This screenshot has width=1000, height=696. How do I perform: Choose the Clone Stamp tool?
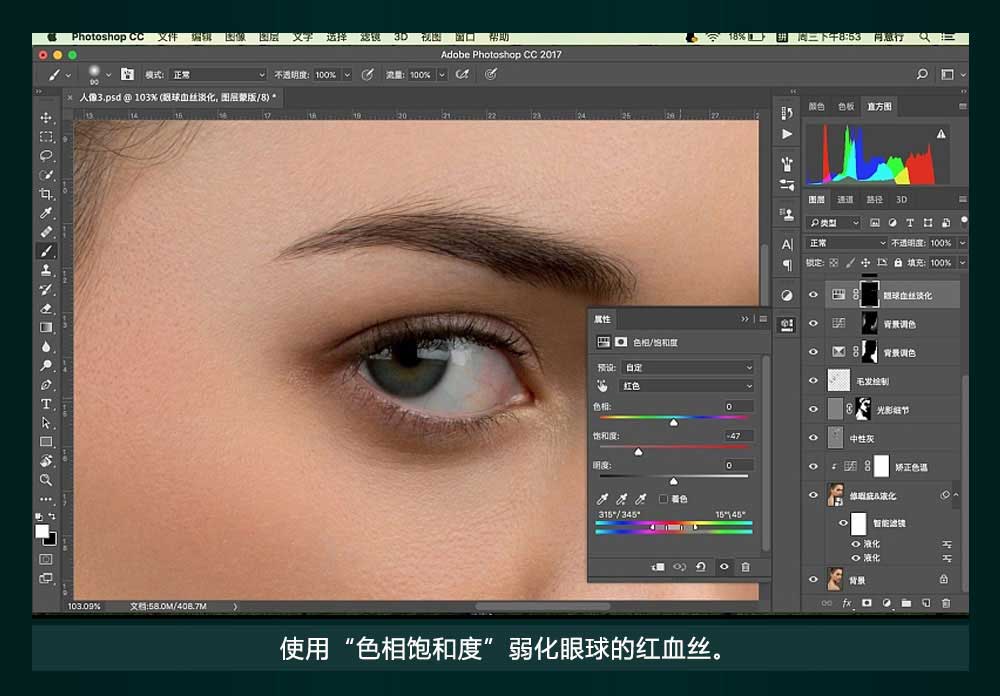[x=46, y=270]
